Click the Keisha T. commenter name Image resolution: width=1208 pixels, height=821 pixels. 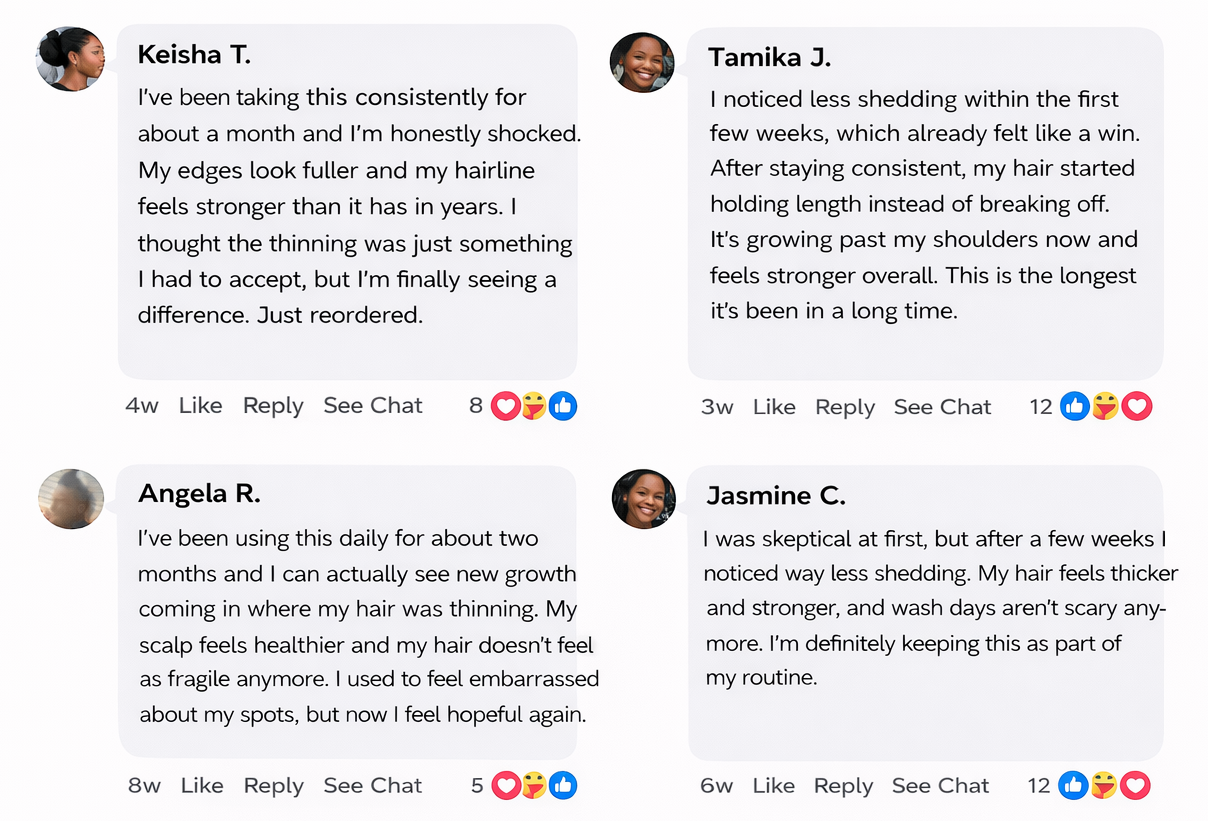194,54
